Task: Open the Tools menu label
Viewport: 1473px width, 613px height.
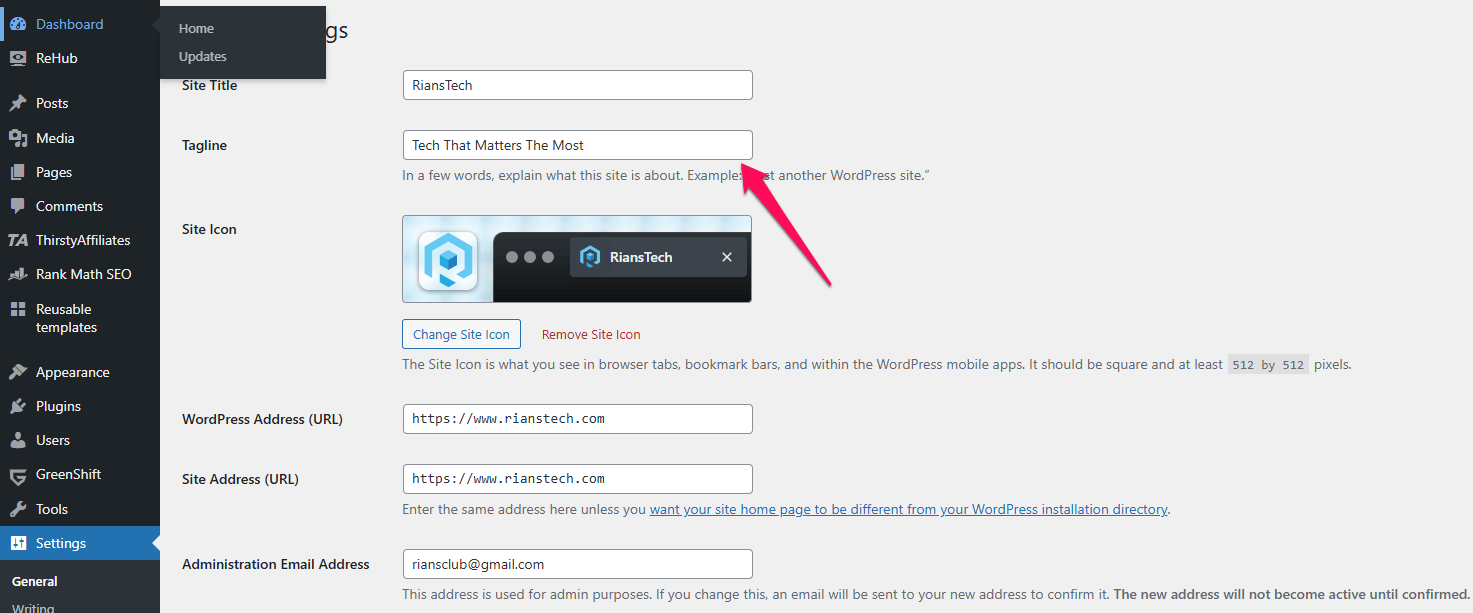Action: pyautogui.click(x=52, y=509)
